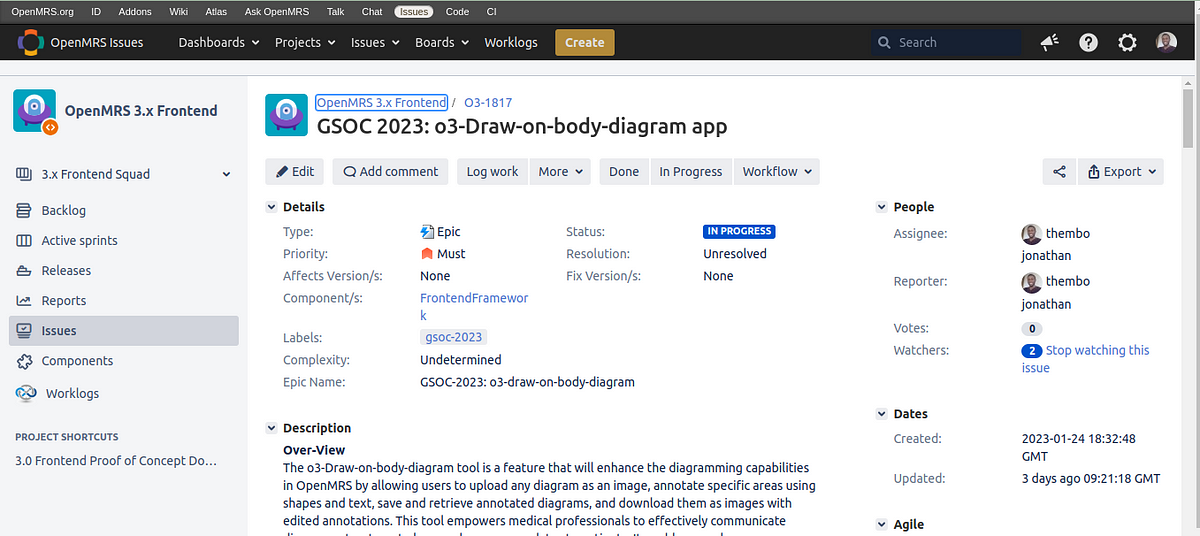Image resolution: width=1200 pixels, height=536 pixels.
Task: Open the FrontendFramework component link
Action: pos(474,307)
